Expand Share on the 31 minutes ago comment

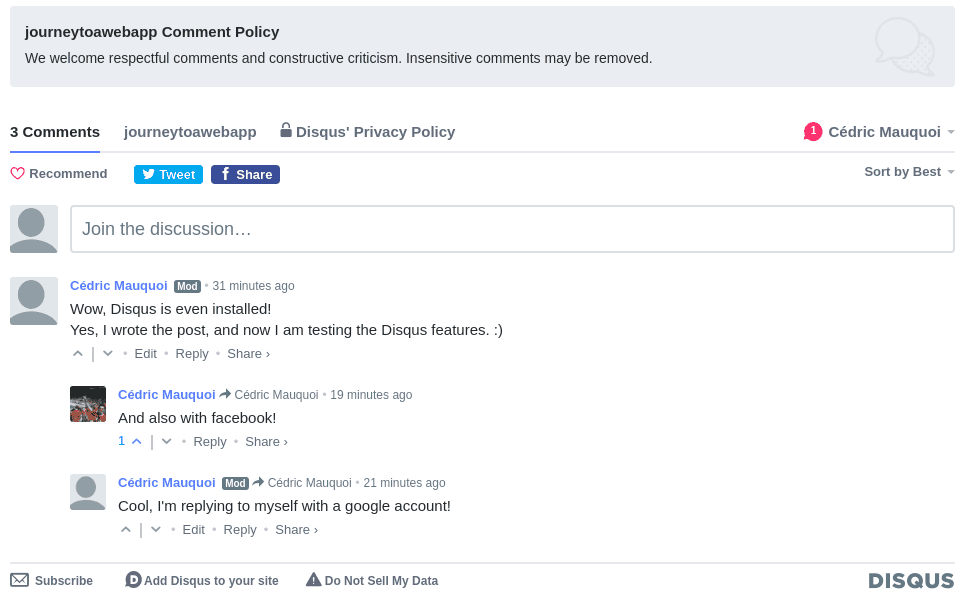[x=248, y=354]
